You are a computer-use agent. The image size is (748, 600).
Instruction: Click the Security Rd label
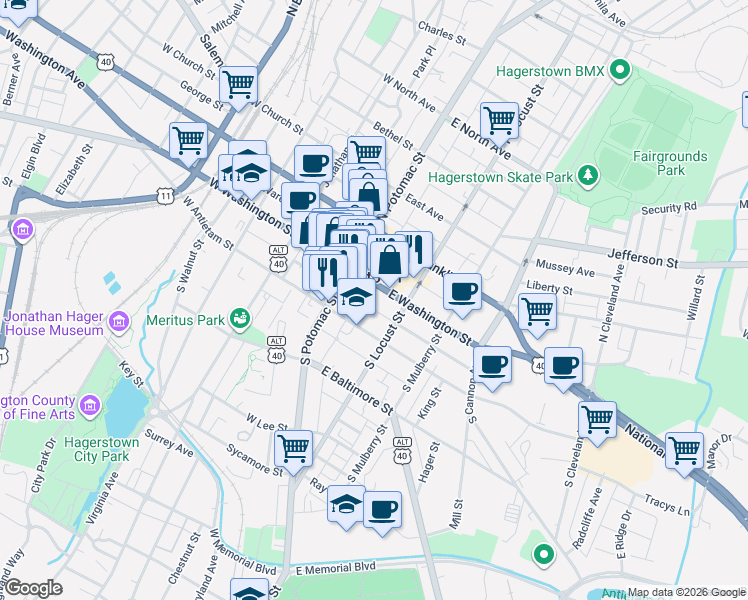[x=669, y=208]
